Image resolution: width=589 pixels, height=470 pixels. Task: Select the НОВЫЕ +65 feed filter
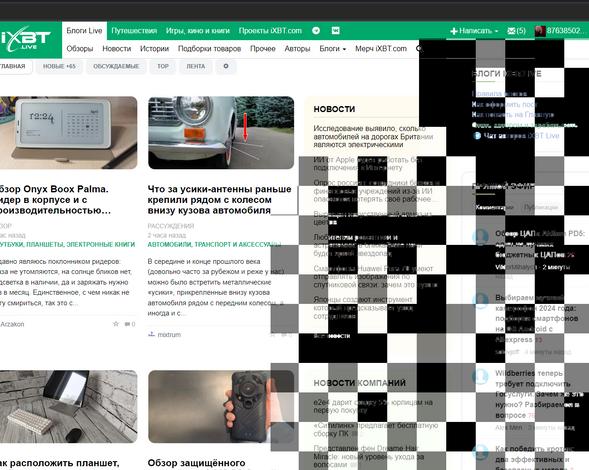[59, 66]
